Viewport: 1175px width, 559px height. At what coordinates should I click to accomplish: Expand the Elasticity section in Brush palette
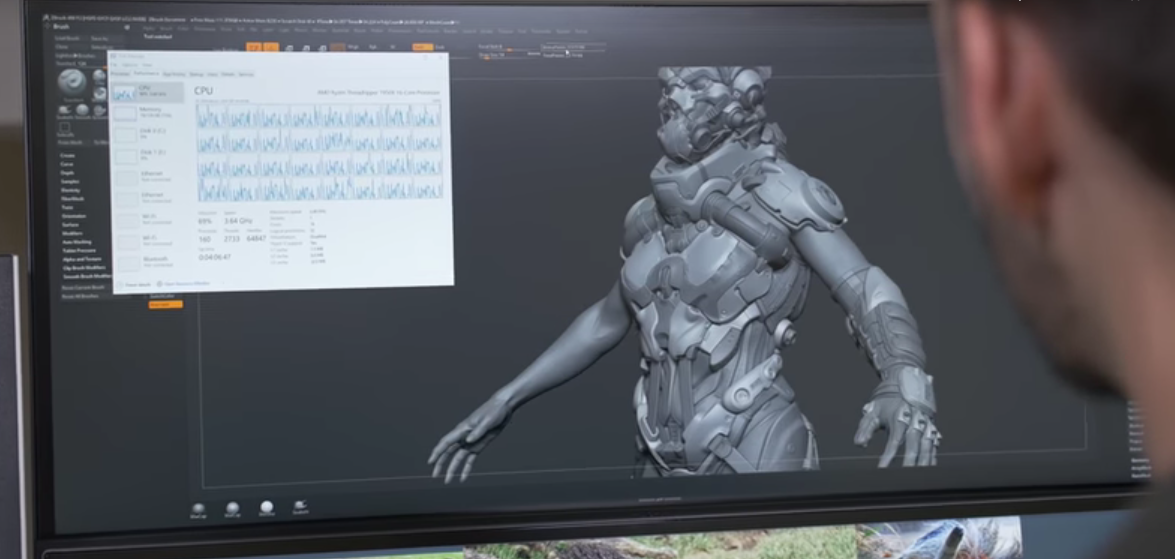pyautogui.click(x=70, y=190)
